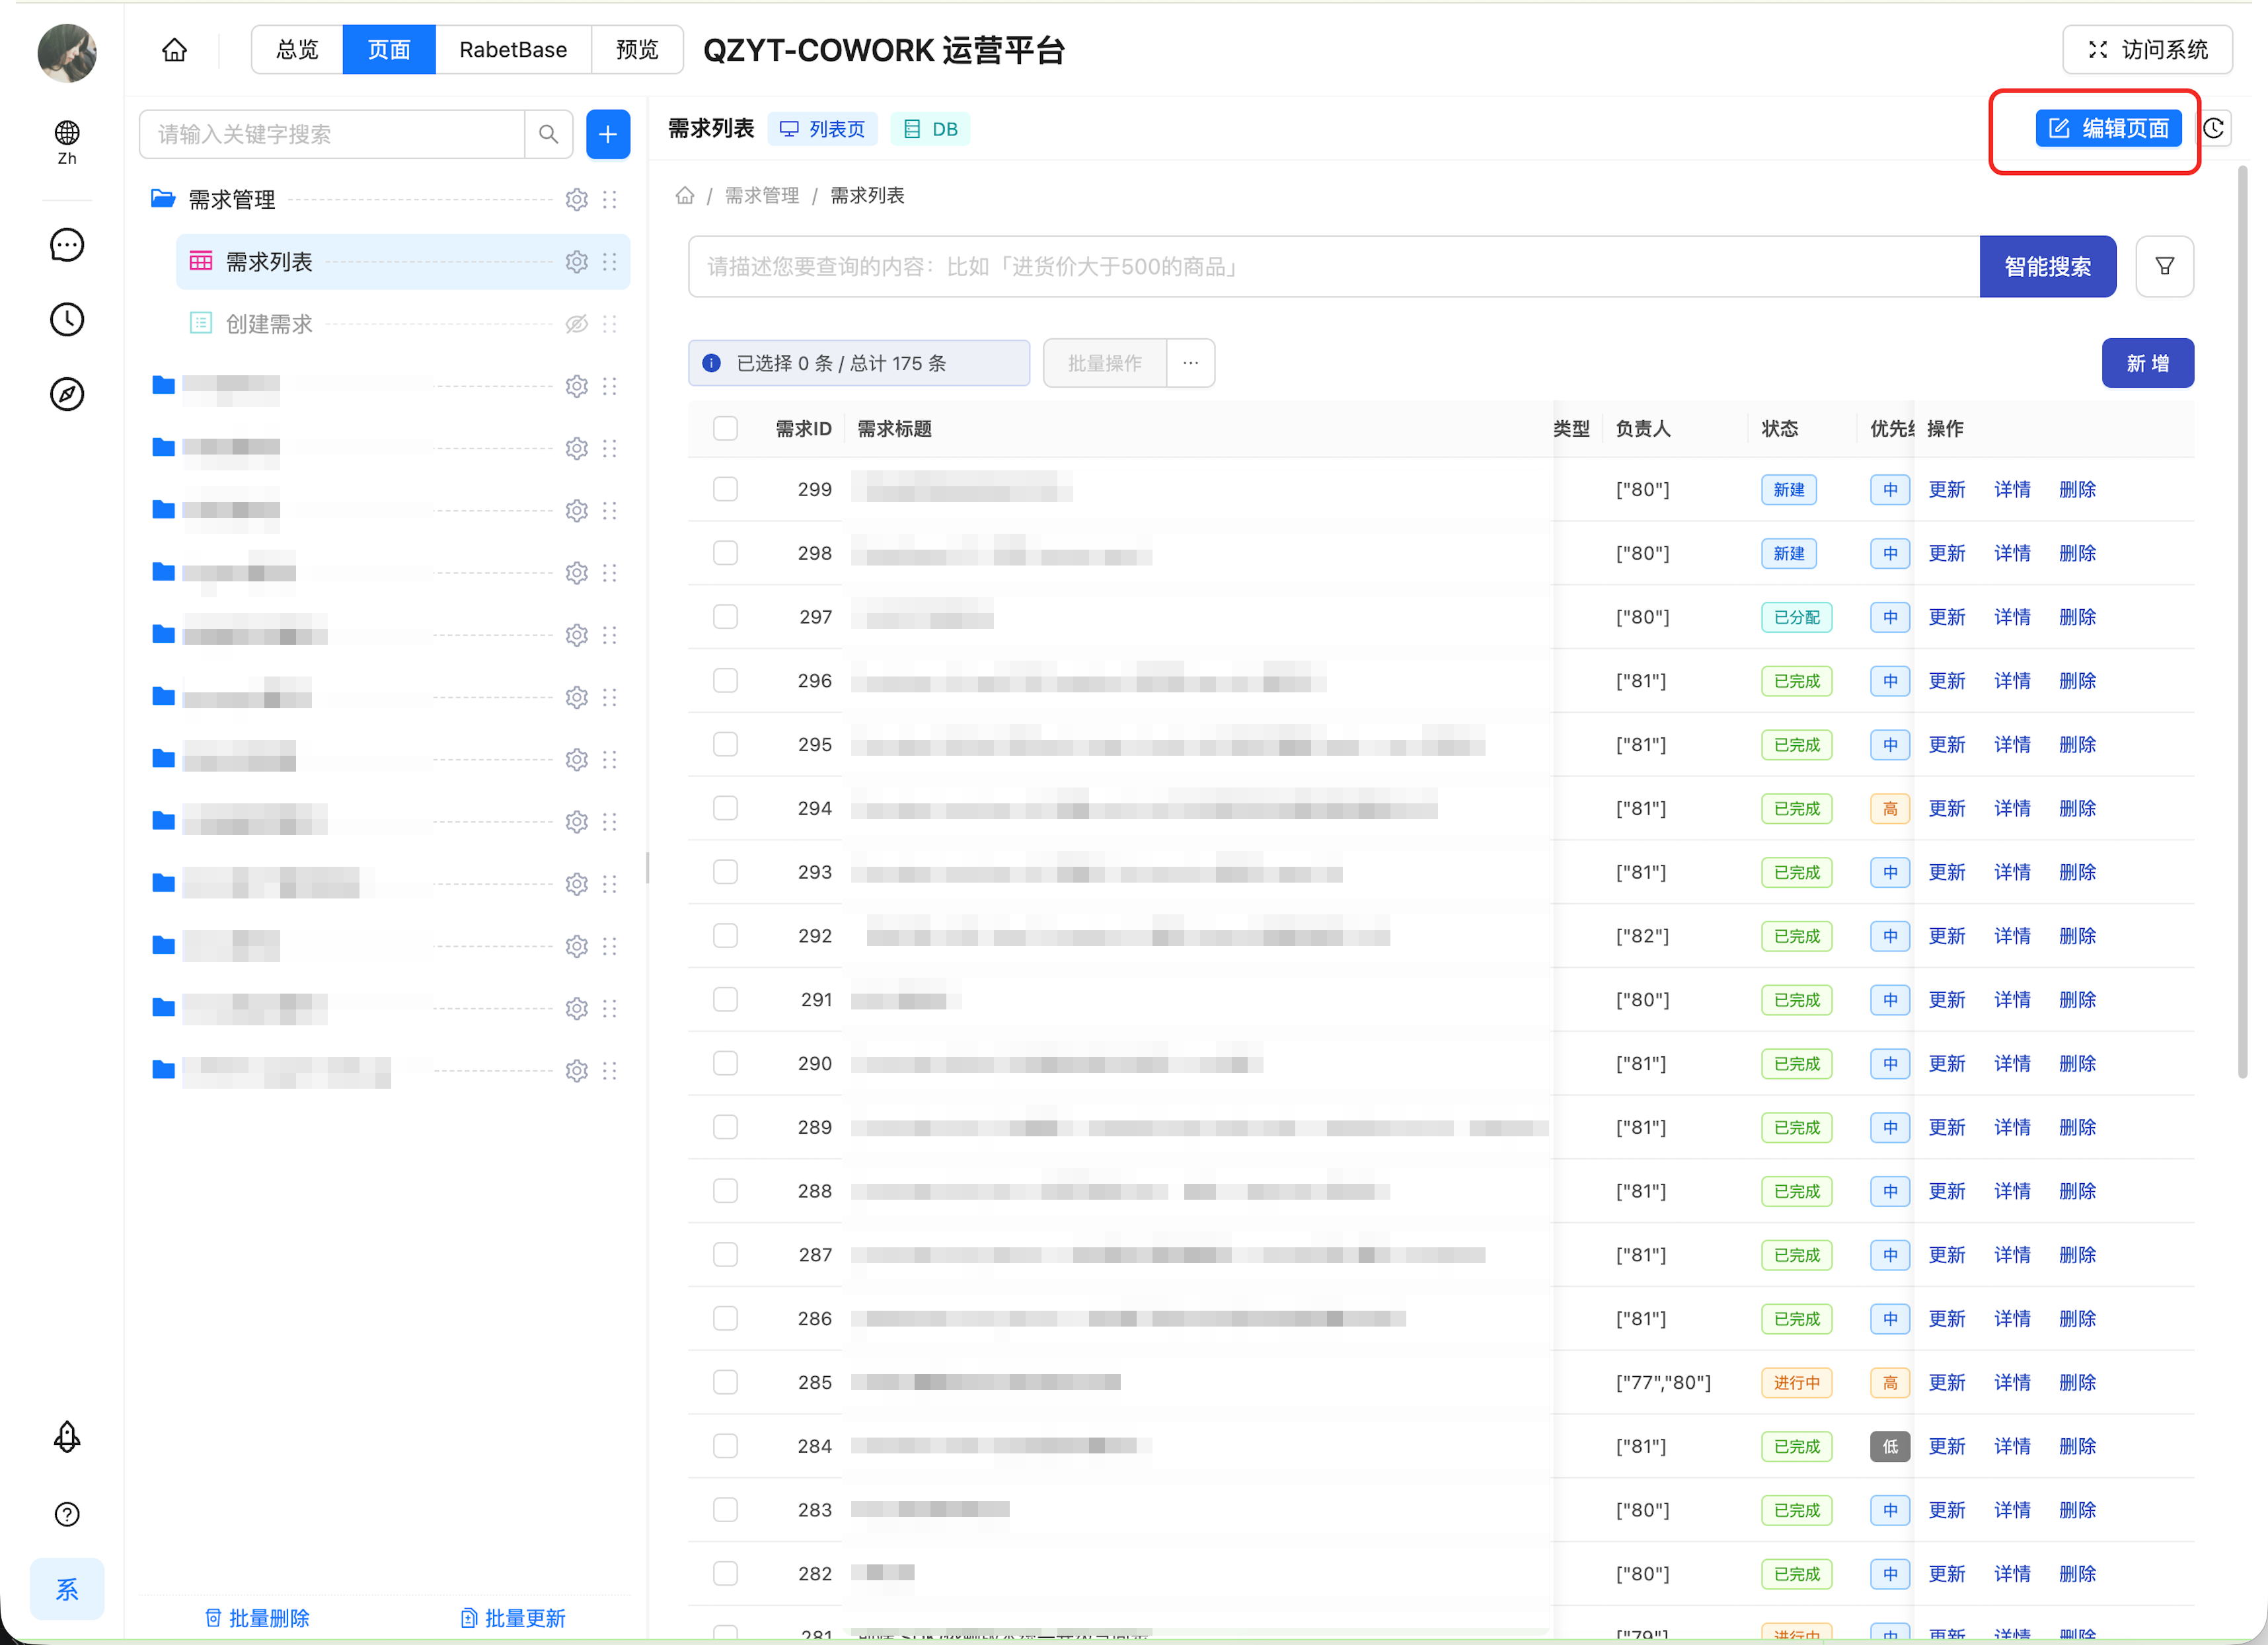The image size is (2268, 1645).
Task: Switch language via the globe Zh icon
Action: (x=67, y=142)
